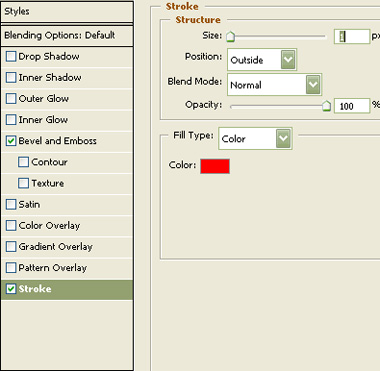Uncheck the Bevel and Emboss checkbox
This screenshot has height=371, width=380.
[x=11, y=141]
